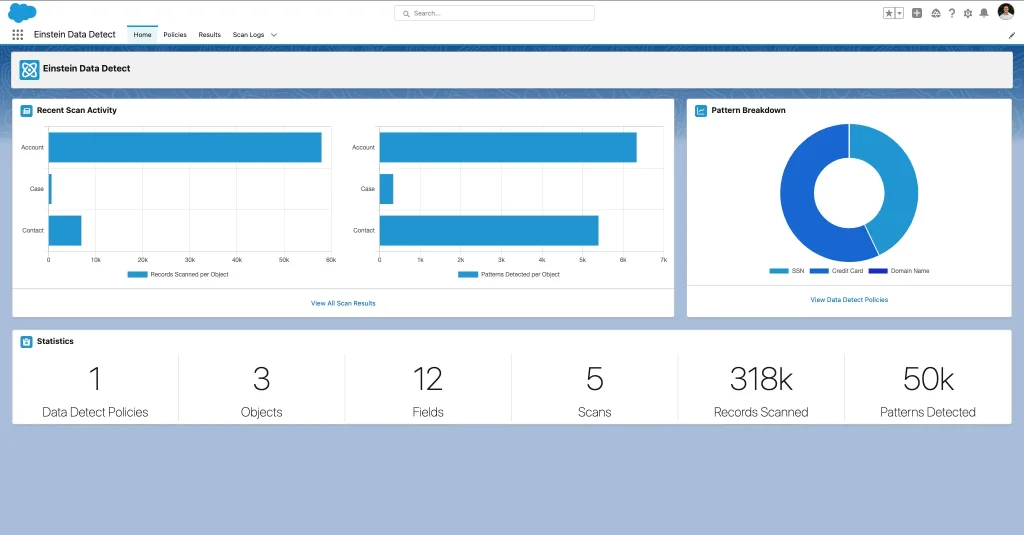Viewport: 1024px width, 535px height.
Task: Switch to the Home tab
Action: (x=142, y=35)
